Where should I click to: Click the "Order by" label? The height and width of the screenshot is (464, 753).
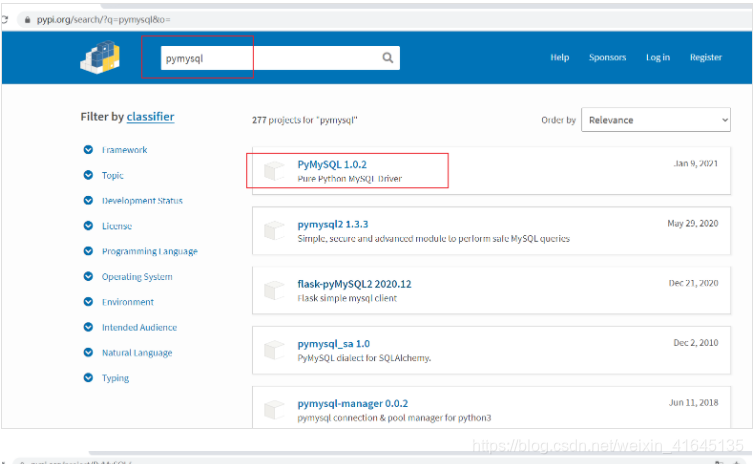point(558,120)
